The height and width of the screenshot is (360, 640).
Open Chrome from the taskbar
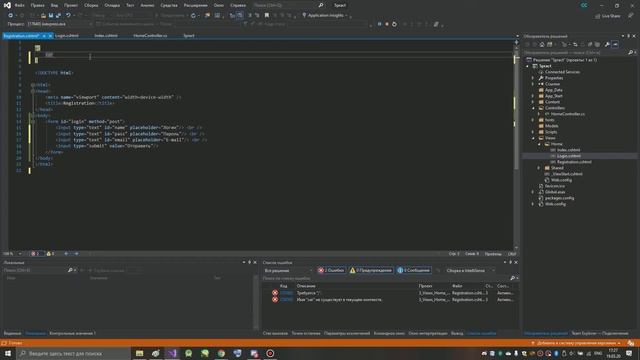click(221, 353)
